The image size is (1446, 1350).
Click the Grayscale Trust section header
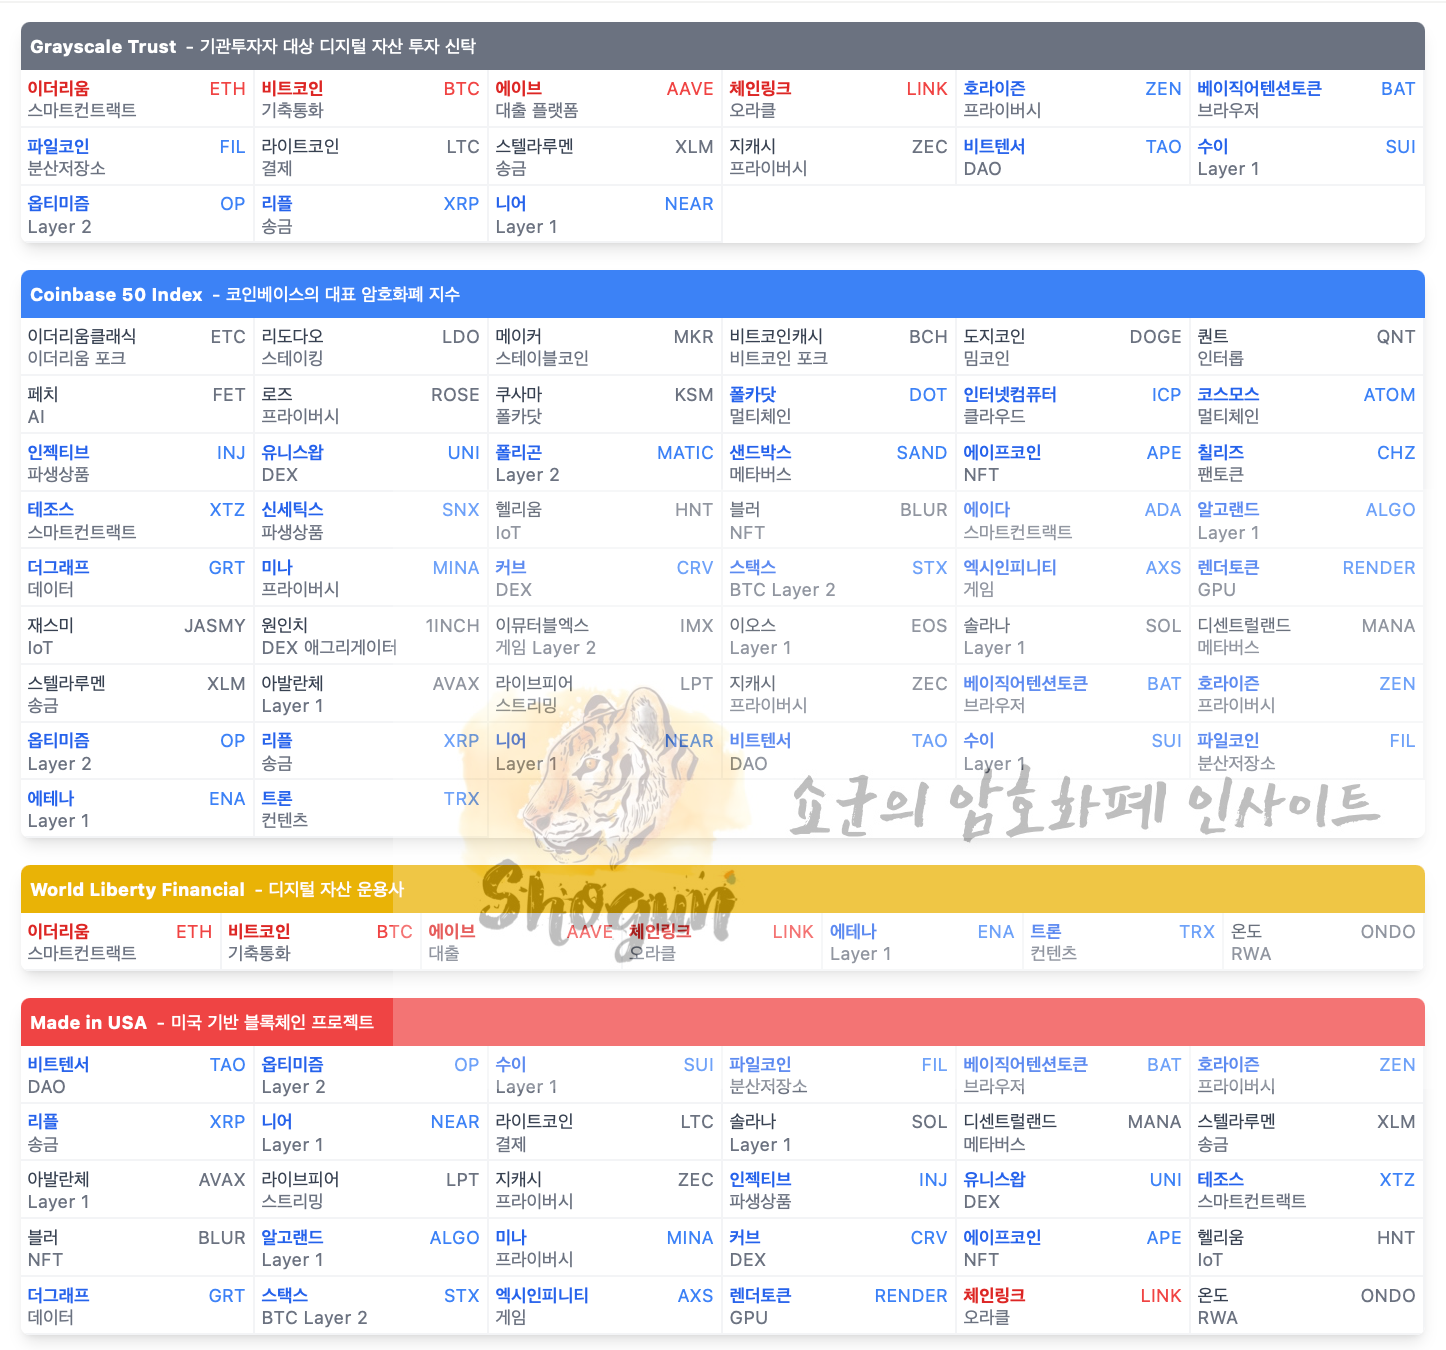[722, 46]
